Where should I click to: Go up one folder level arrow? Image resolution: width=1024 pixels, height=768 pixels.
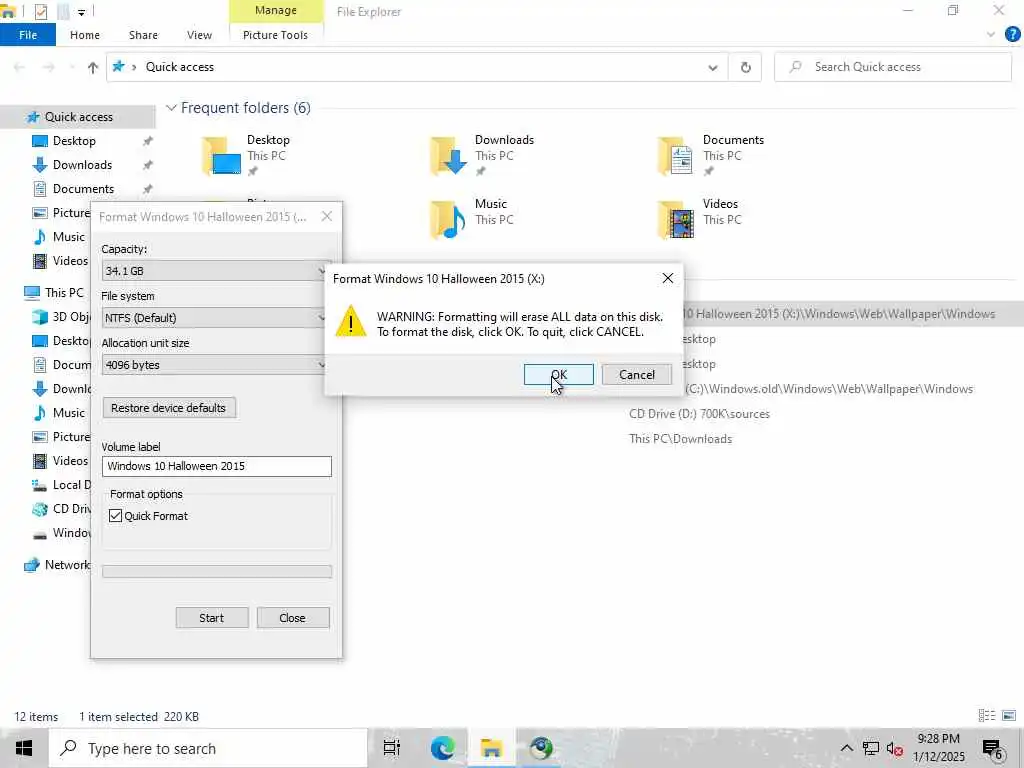(x=93, y=67)
